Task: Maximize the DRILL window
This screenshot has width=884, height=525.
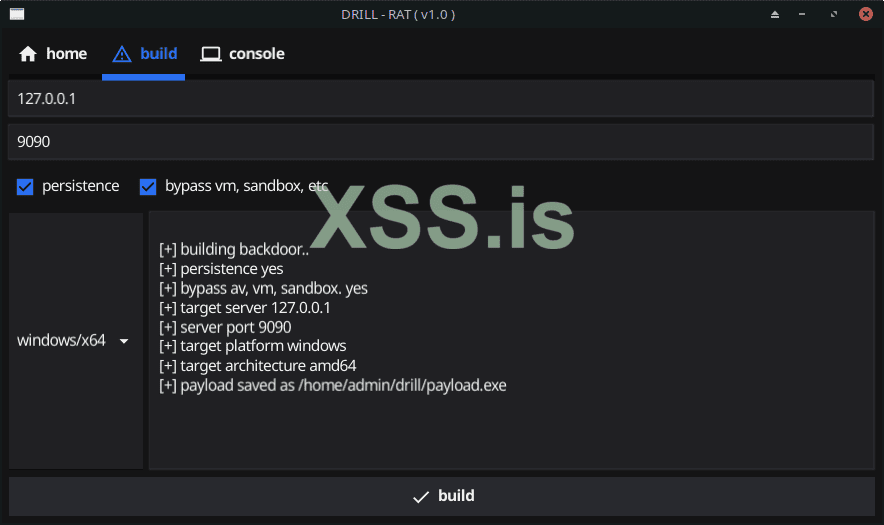Action: click(834, 14)
